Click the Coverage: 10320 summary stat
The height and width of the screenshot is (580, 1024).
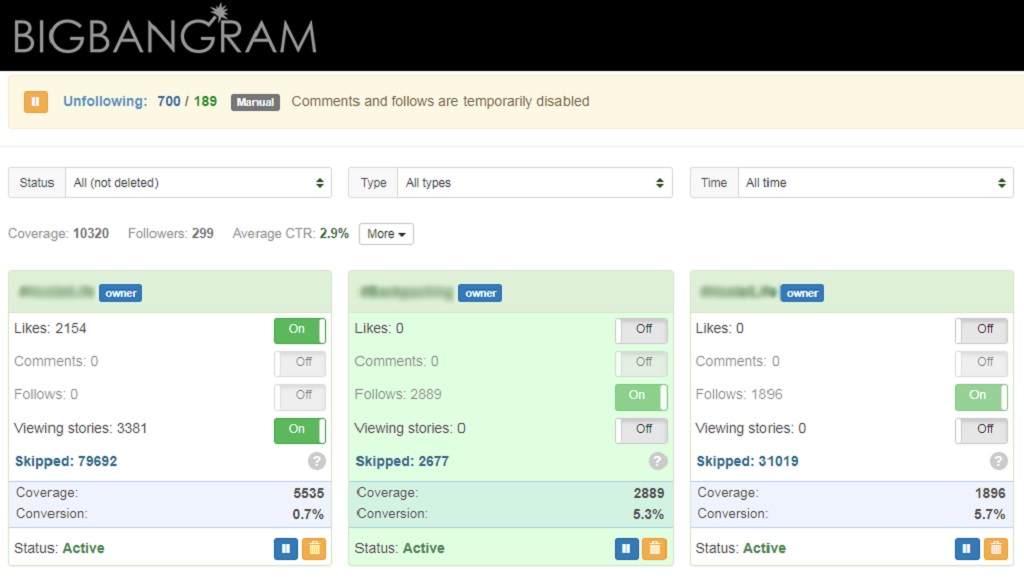tap(58, 234)
